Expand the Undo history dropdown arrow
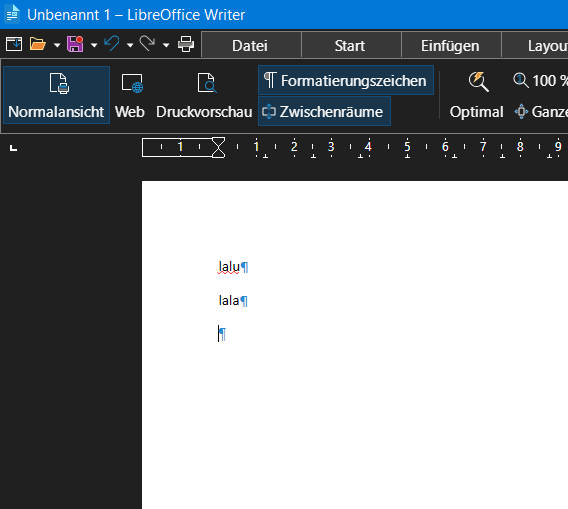This screenshot has height=509, width=568. [130, 45]
